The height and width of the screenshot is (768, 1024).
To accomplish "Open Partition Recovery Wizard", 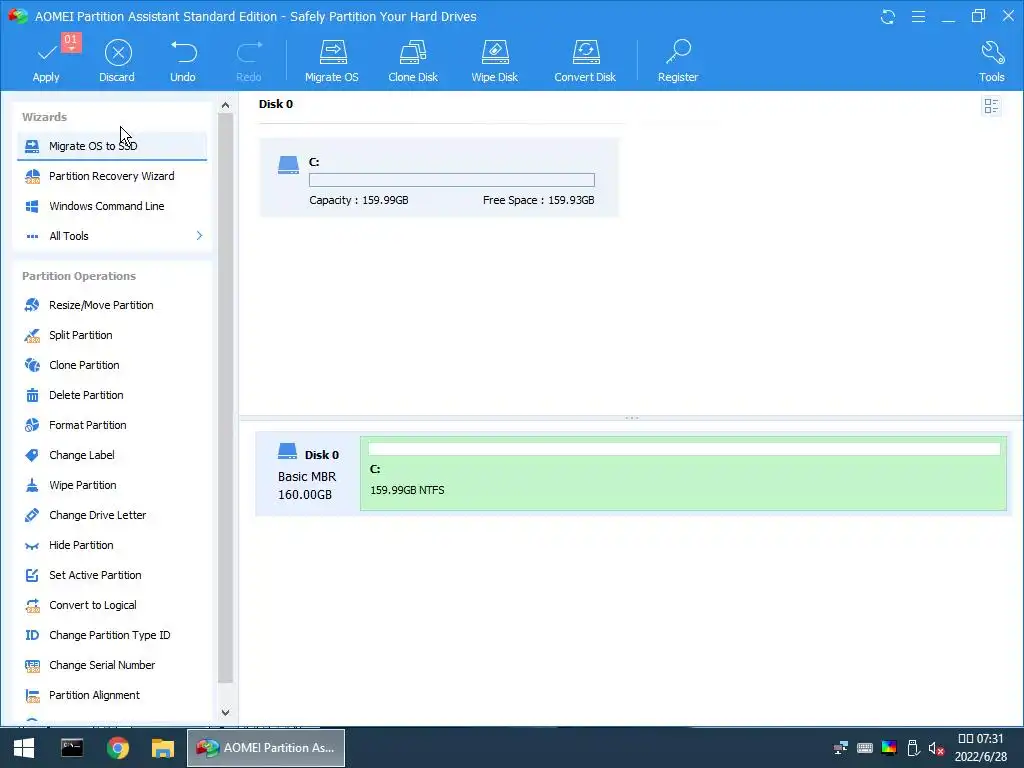I will pos(112,176).
